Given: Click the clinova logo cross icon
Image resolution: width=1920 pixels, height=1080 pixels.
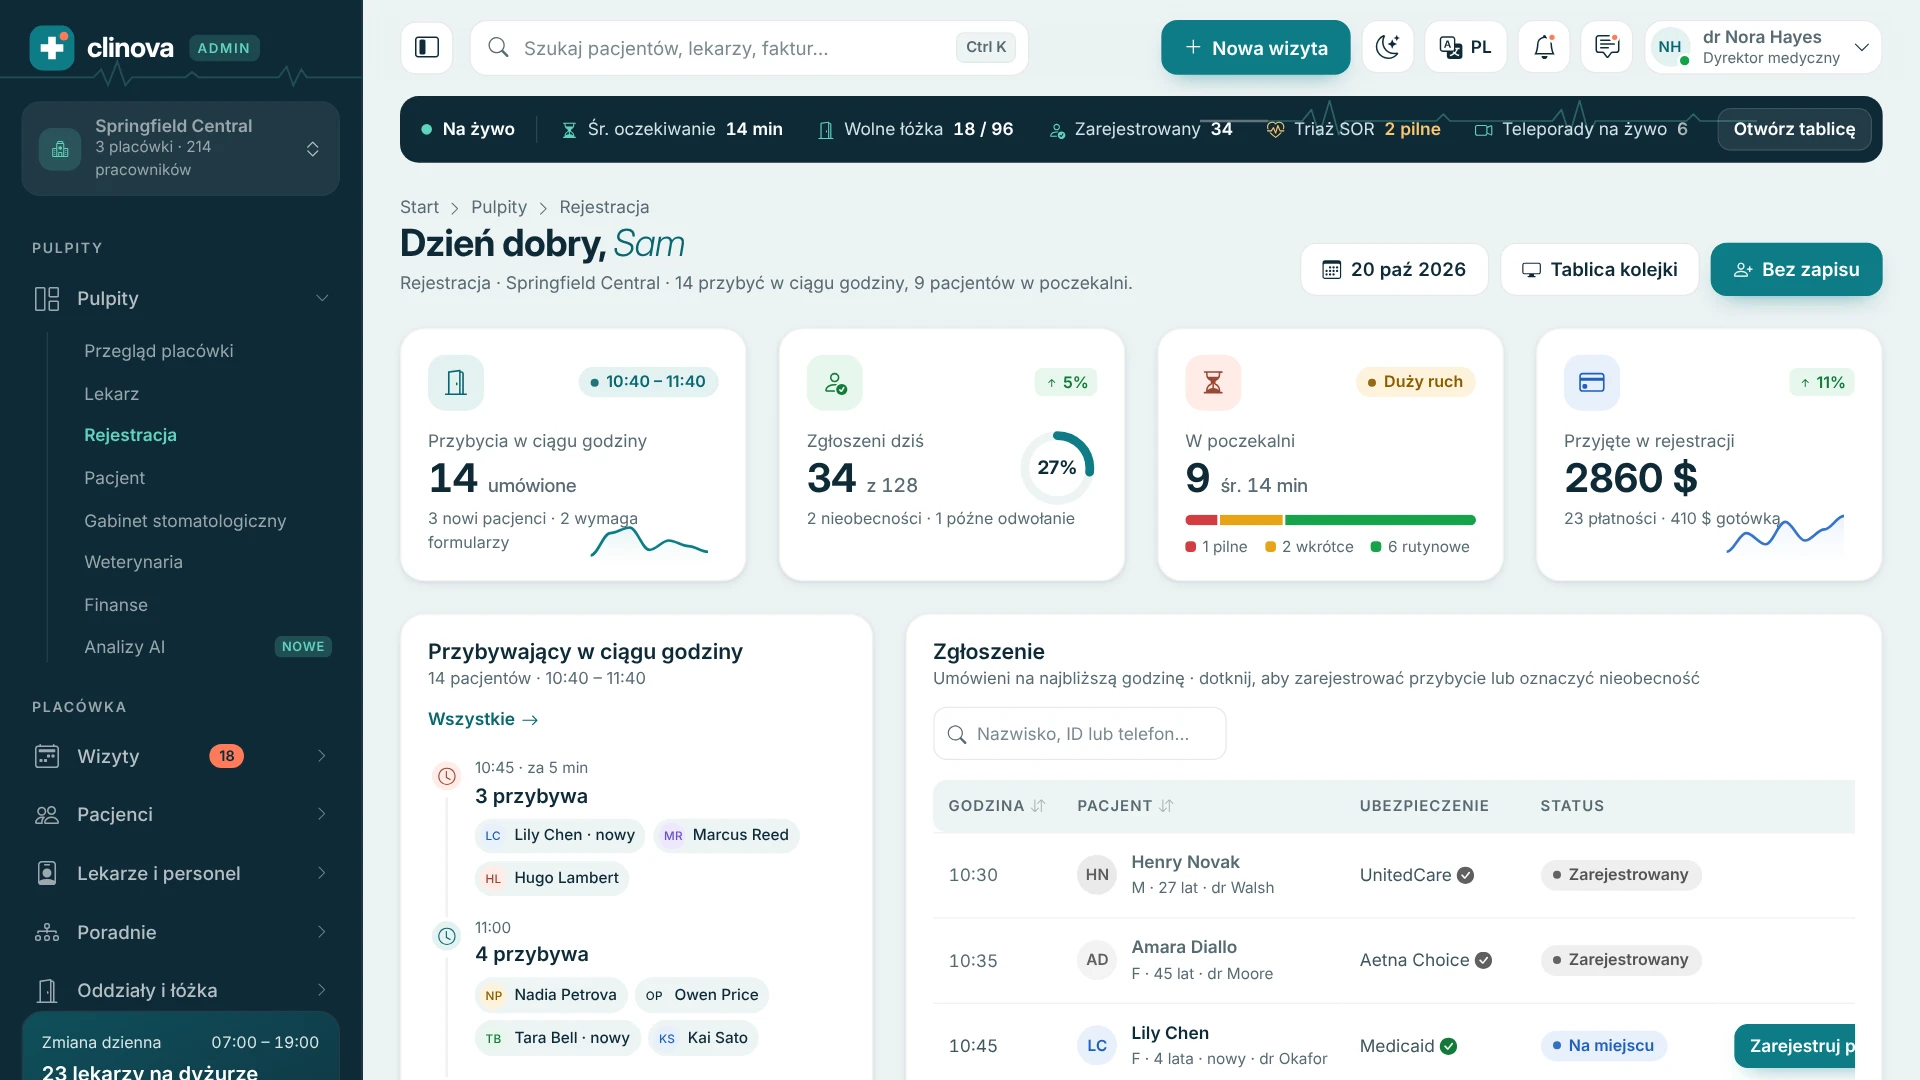Looking at the screenshot, I should pos(52,47).
